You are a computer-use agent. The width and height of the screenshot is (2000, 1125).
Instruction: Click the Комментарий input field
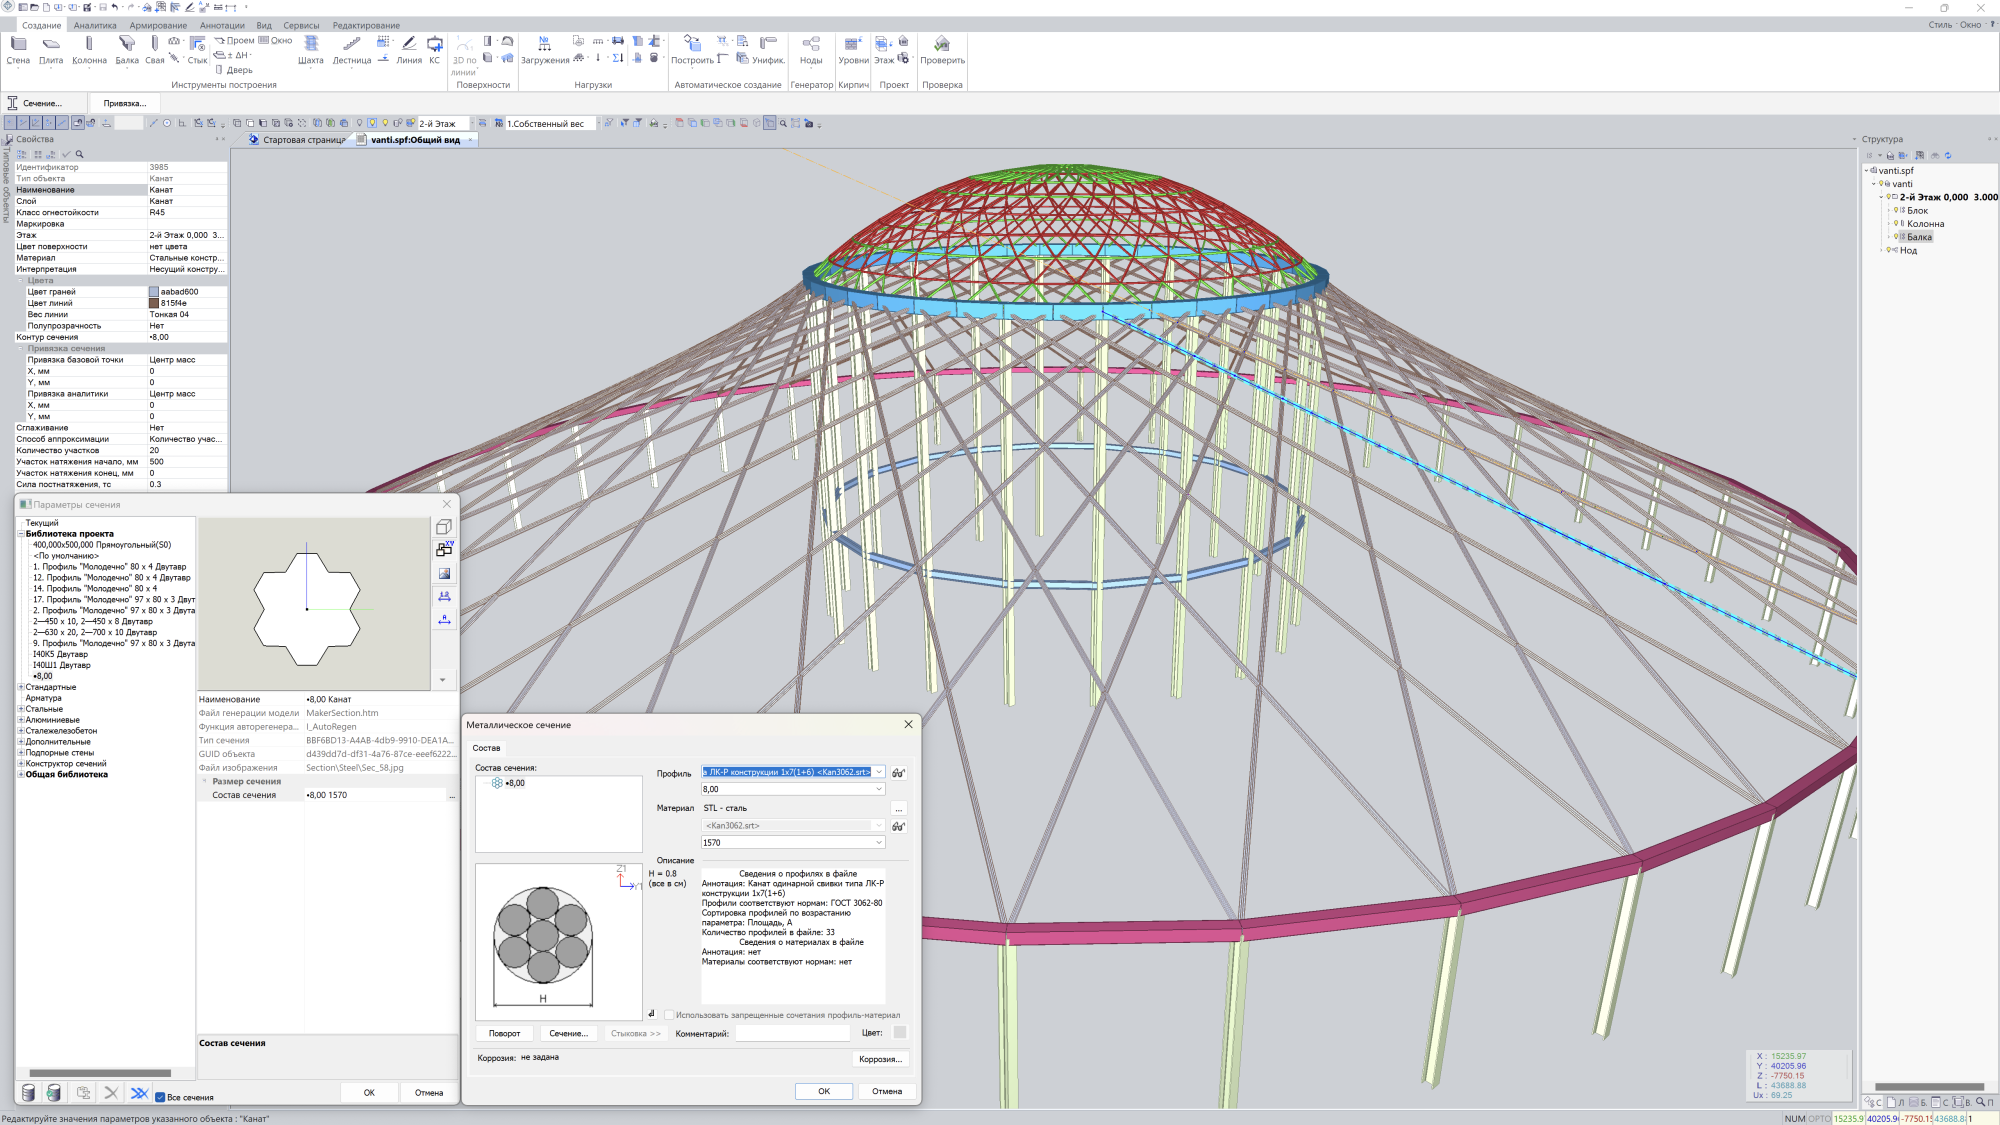click(792, 1033)
